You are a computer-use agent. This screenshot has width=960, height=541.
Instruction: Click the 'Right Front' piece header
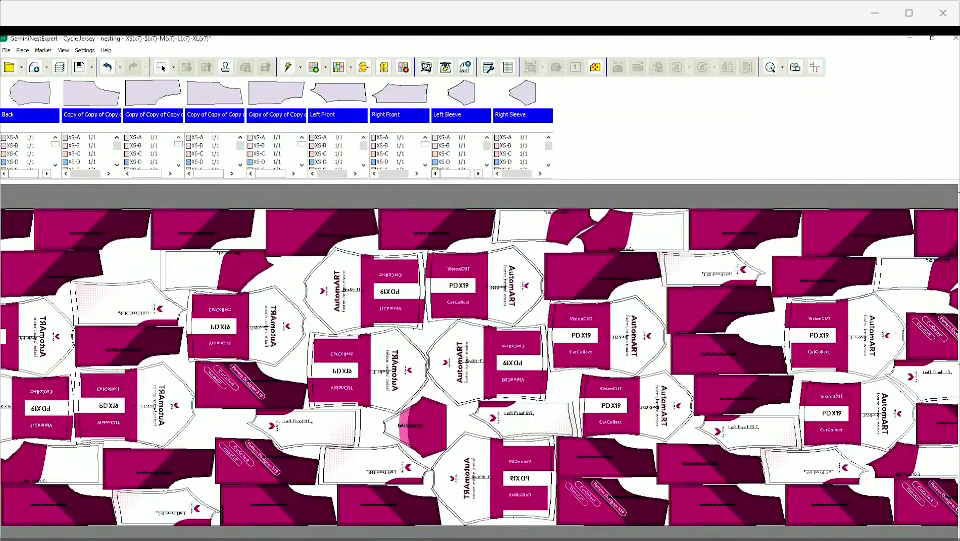point(399,114)
